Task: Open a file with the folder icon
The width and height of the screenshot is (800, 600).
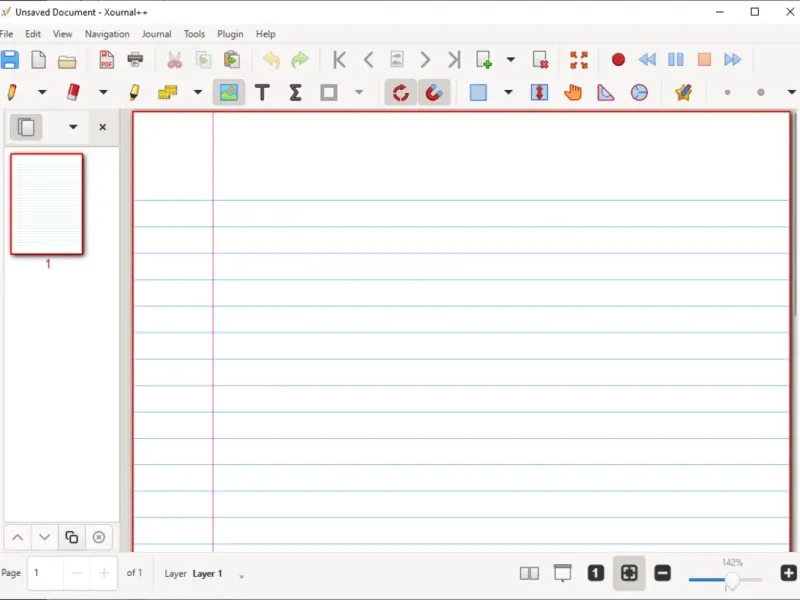Action: point(67,61)
